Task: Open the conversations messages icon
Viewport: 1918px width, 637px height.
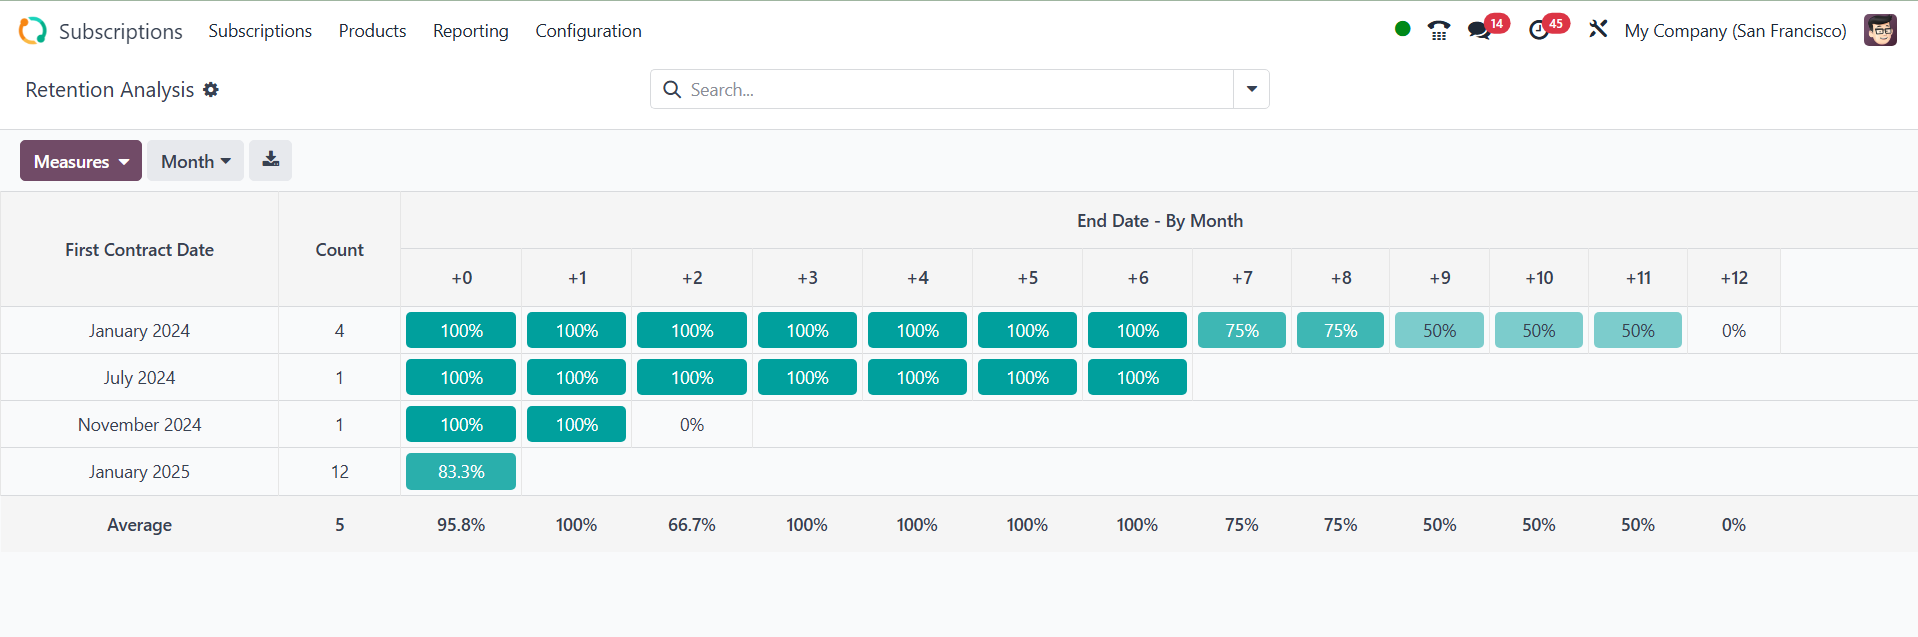Action: pos(1480,31)
